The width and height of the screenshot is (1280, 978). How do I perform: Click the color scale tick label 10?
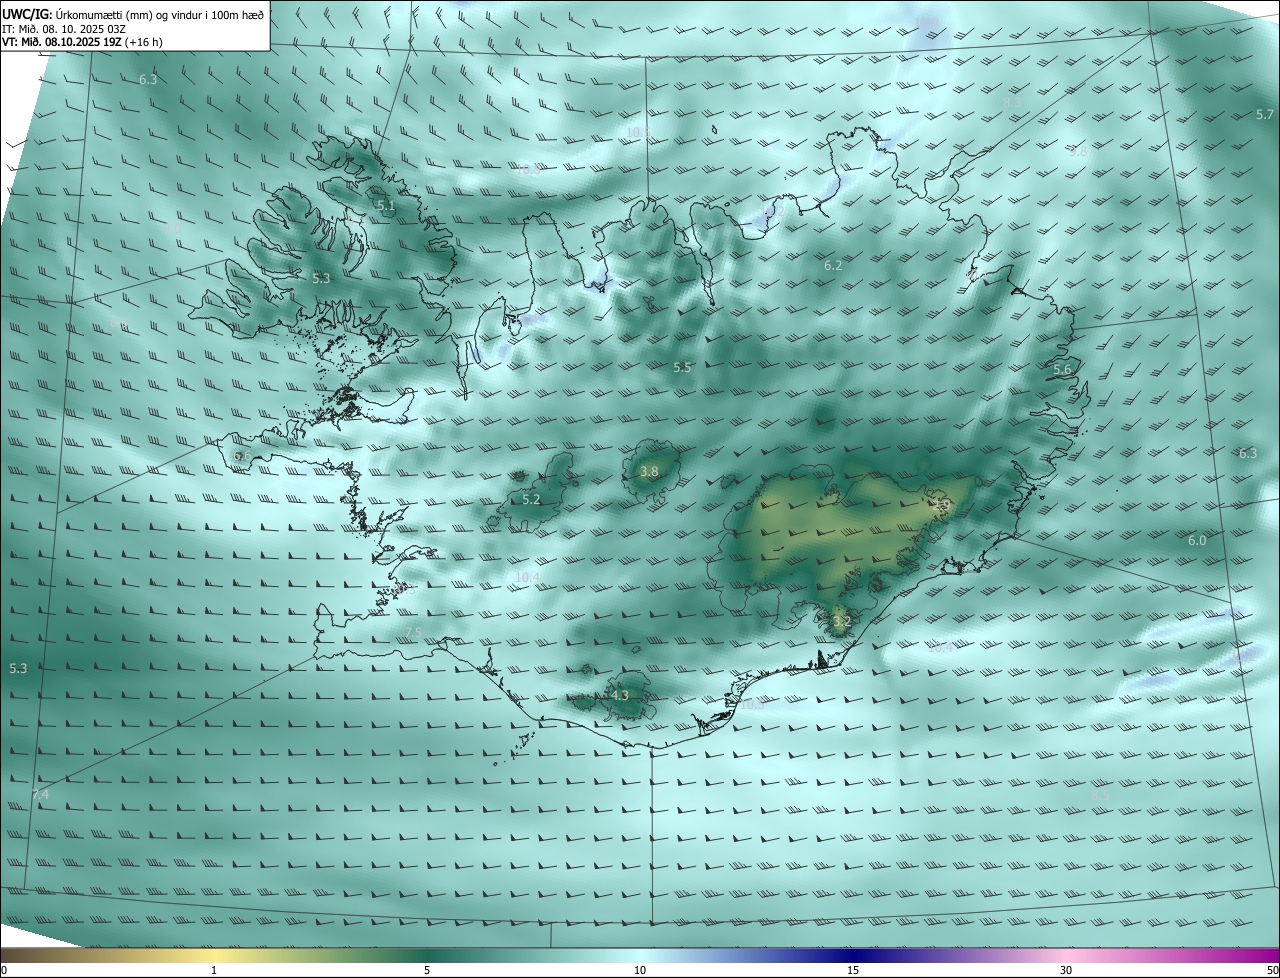point(640,970)
